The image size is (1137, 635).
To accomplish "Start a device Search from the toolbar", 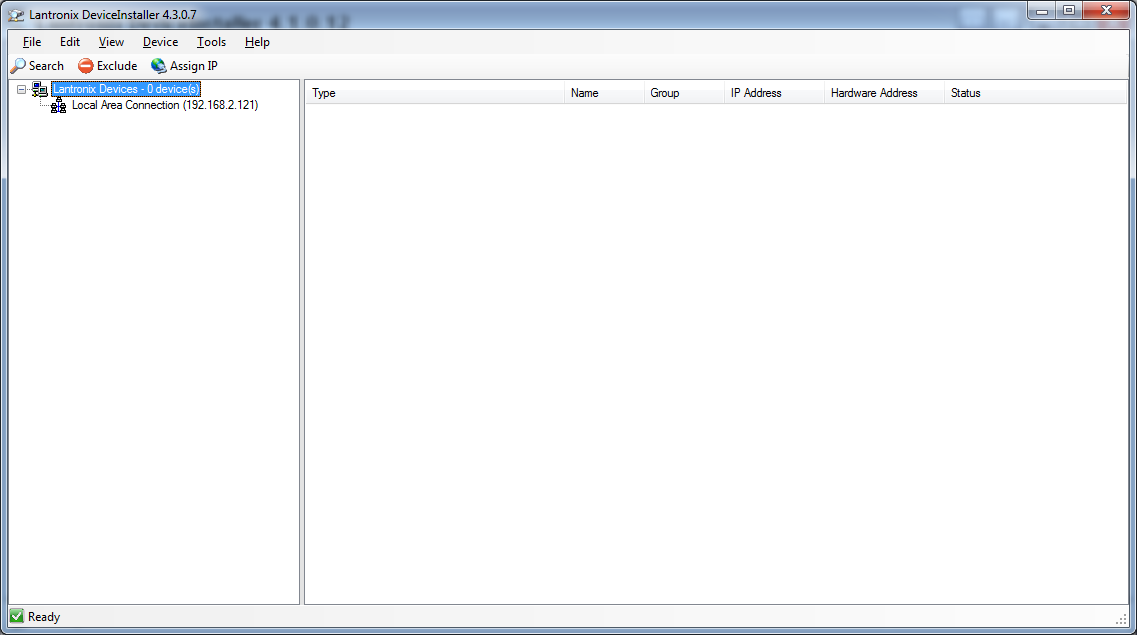I will pyautogui.click(x=37, y=66).
